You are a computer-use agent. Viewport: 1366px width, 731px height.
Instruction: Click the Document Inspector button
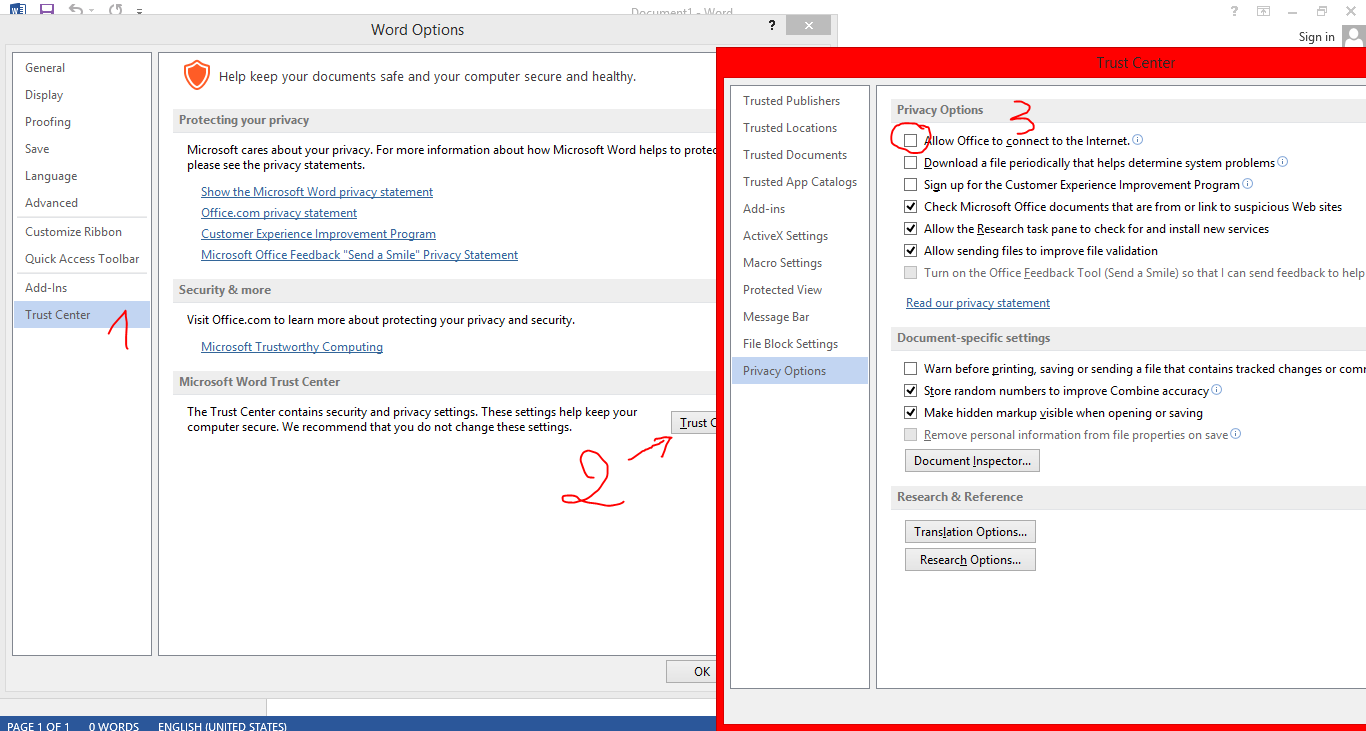973,461
